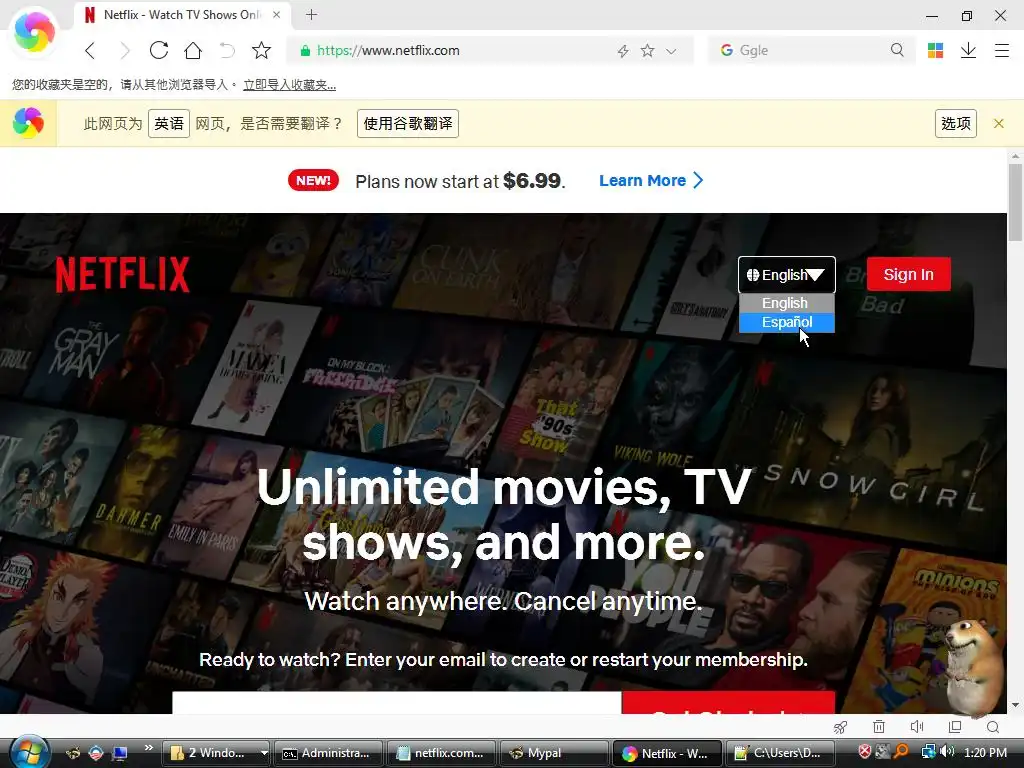Click the import bookmarks now link
This screenshot has height=768, width=1024.
tap(289, 85)
